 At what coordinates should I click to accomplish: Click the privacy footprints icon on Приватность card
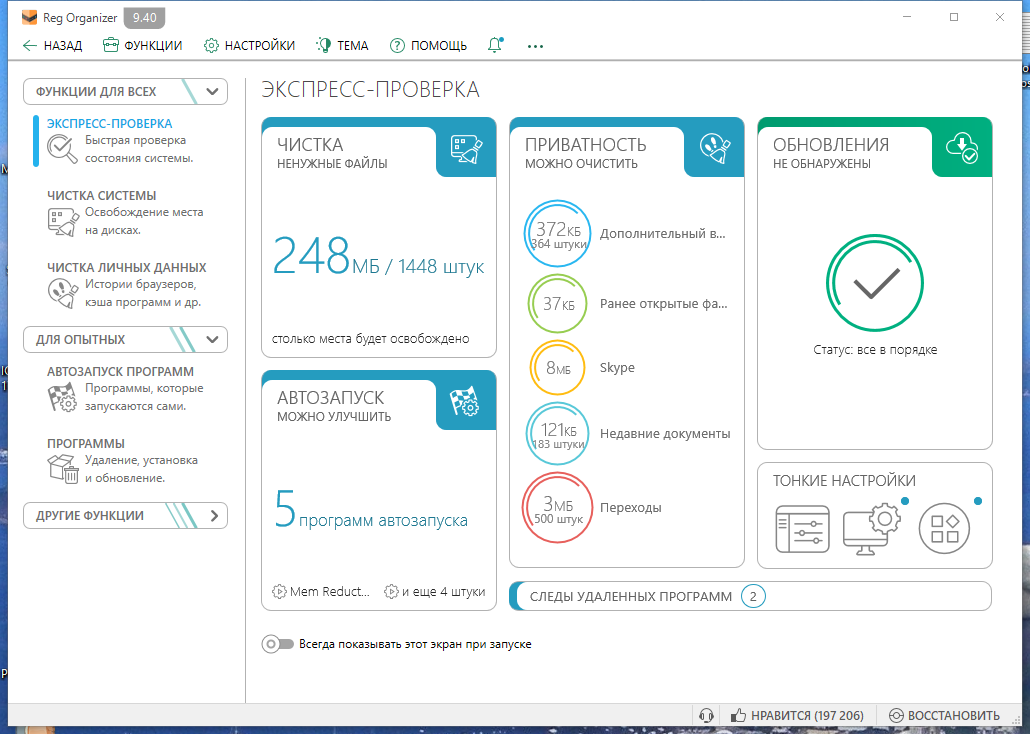pyautogui.click(x=715, y=150)
